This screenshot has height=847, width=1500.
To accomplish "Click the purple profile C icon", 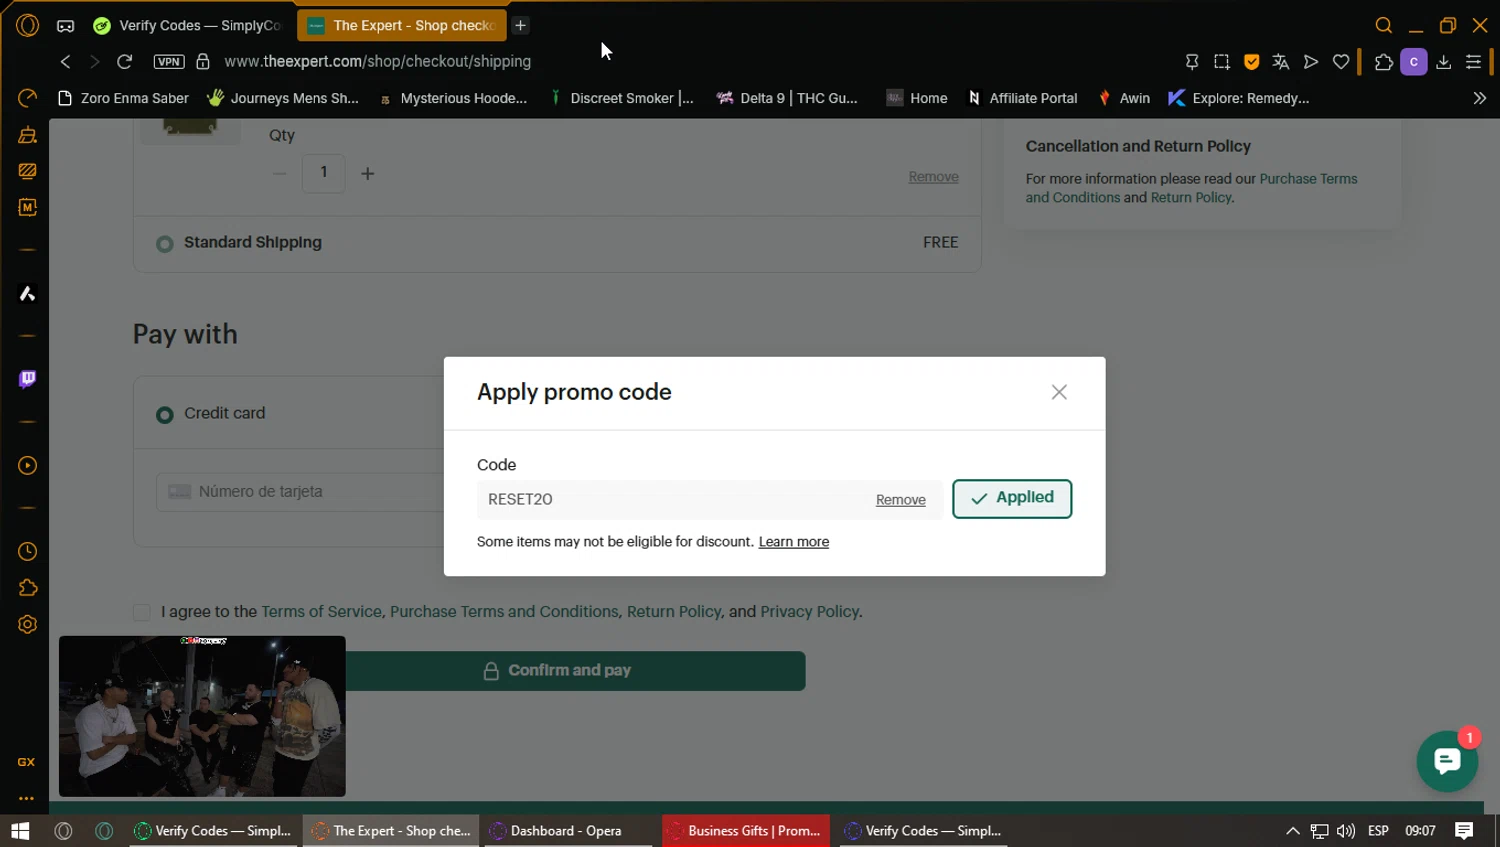I will click(1414, 62).
